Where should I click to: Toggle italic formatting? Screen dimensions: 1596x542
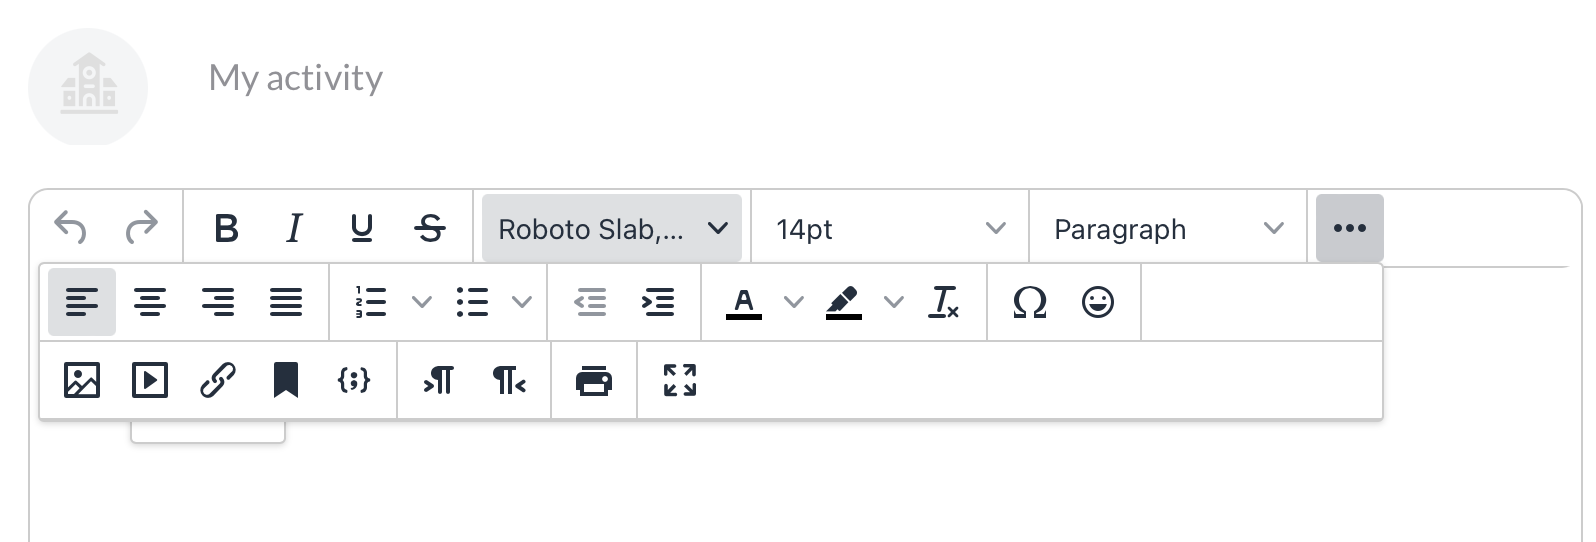[294, 229]
